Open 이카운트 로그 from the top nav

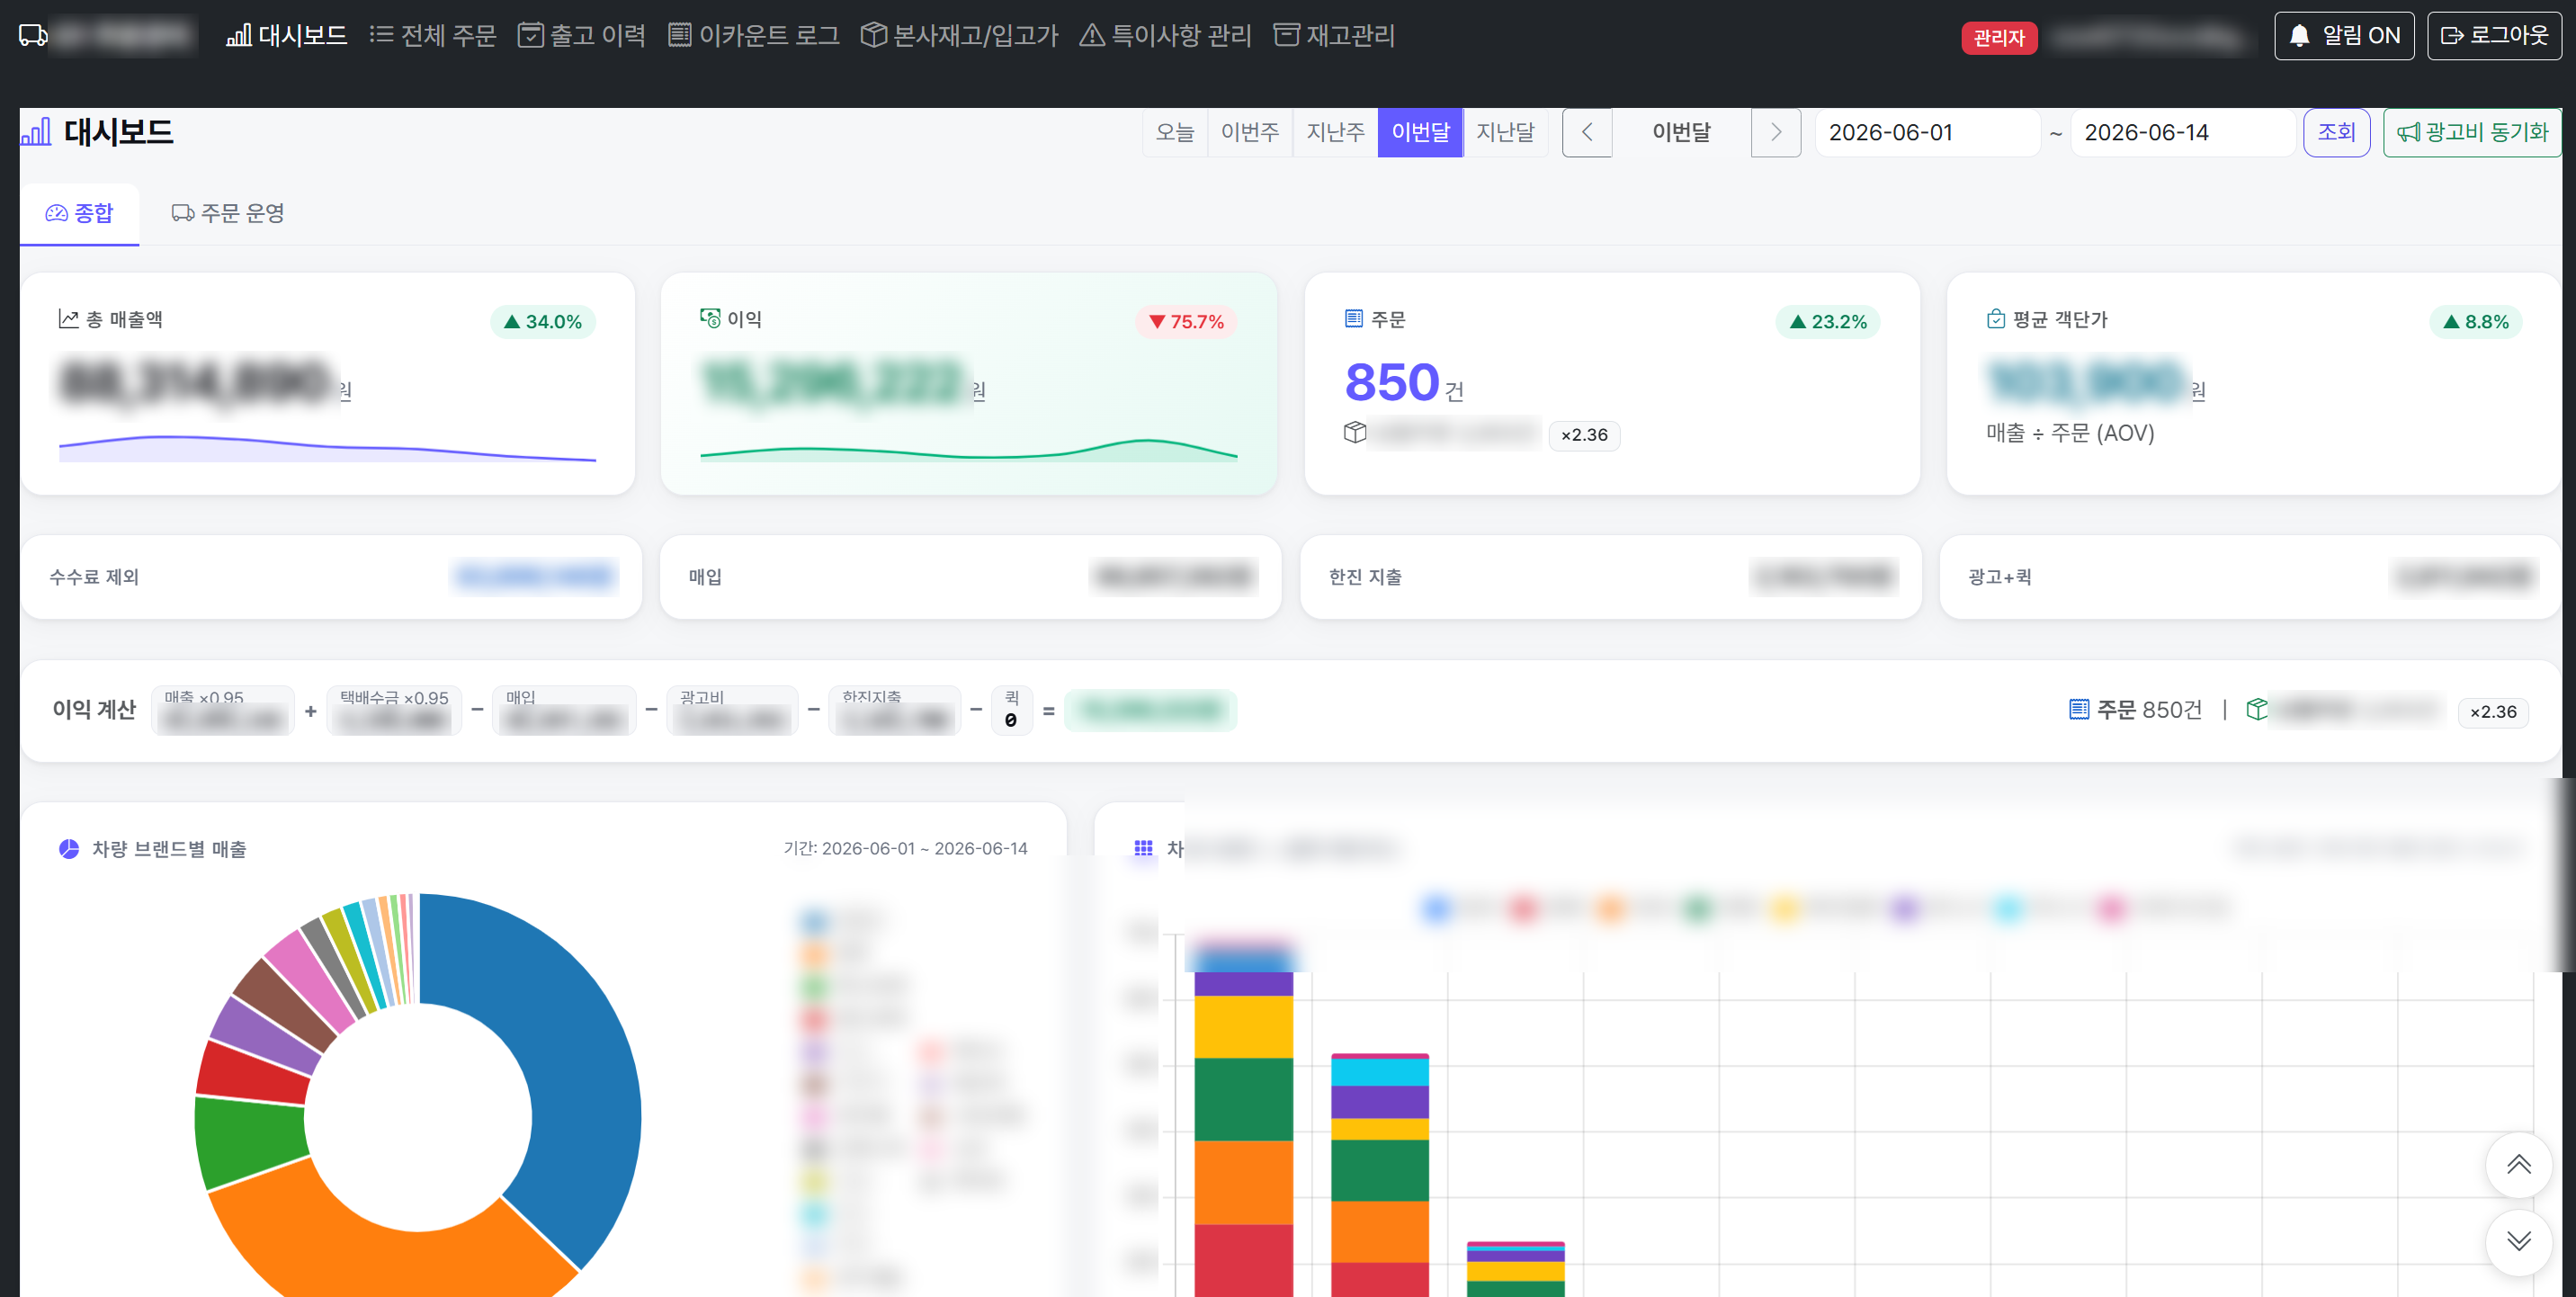click(753, 35)
